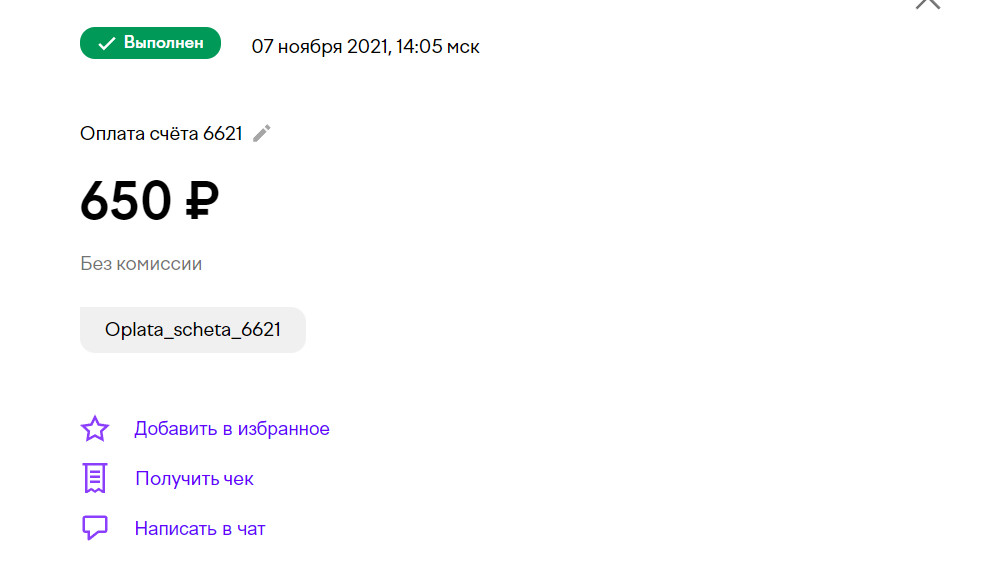Click the green "Выполнен" status badge

[151, 43]
